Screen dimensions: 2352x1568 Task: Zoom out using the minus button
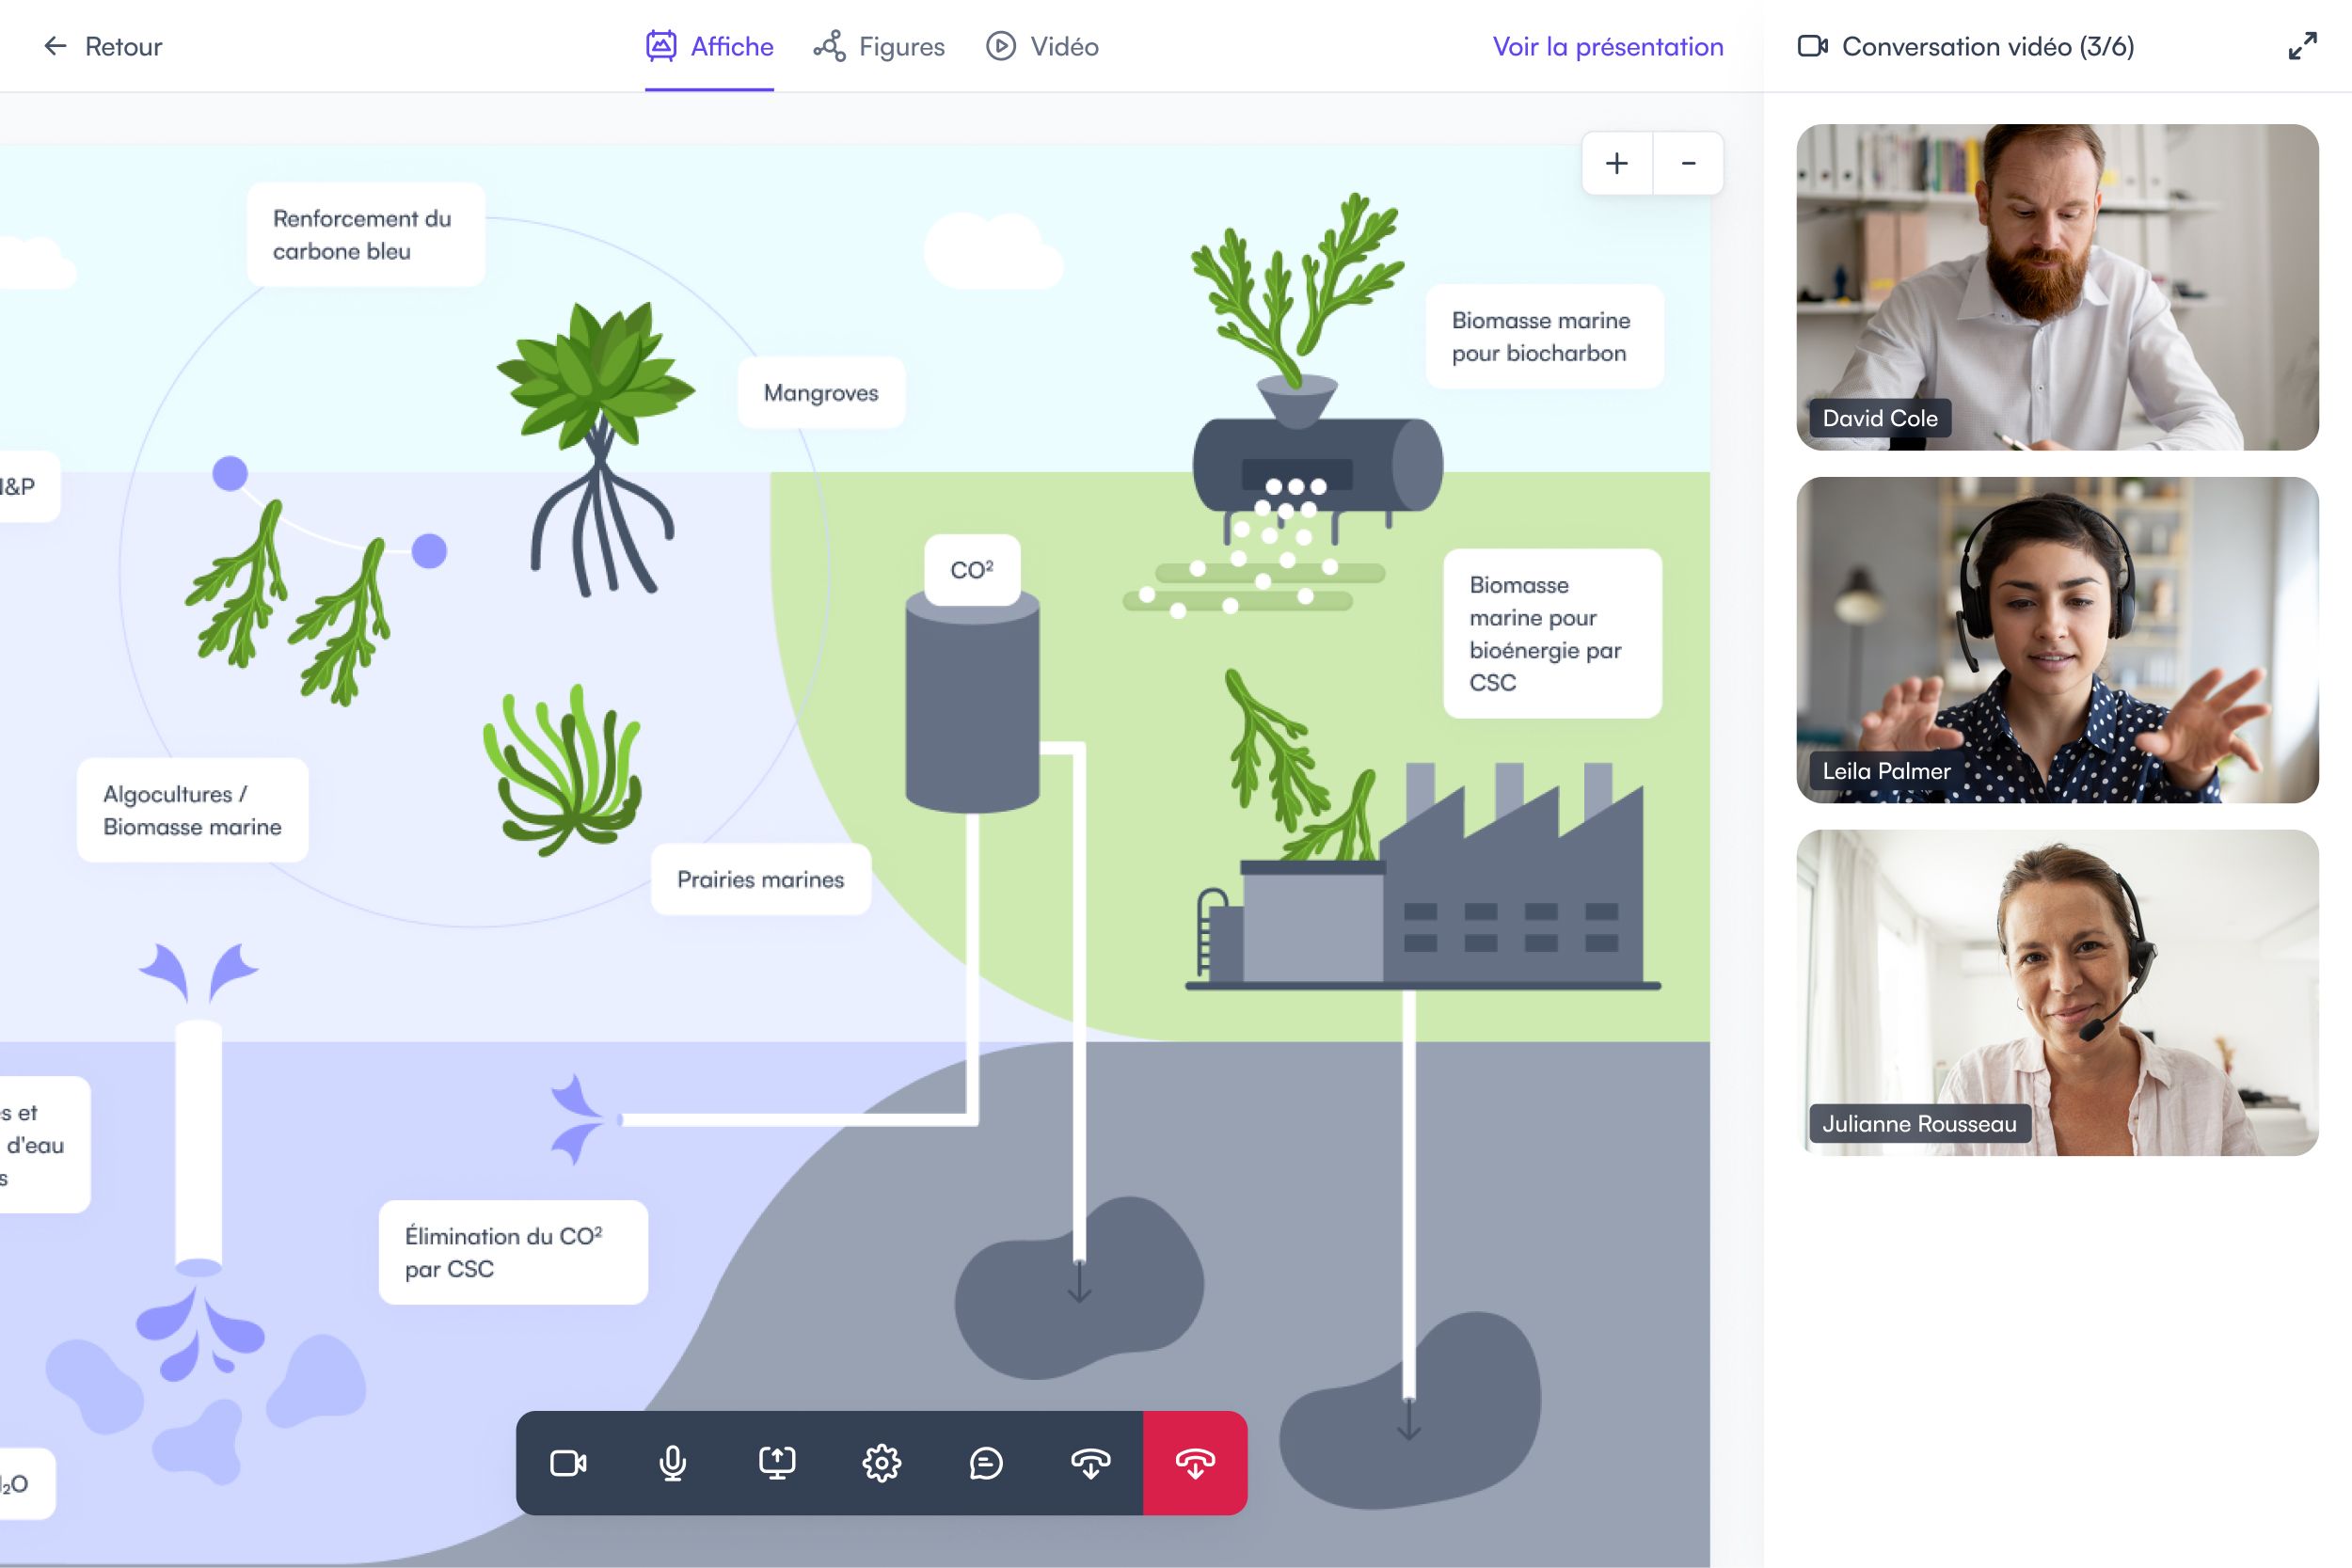coord(1689,165)
